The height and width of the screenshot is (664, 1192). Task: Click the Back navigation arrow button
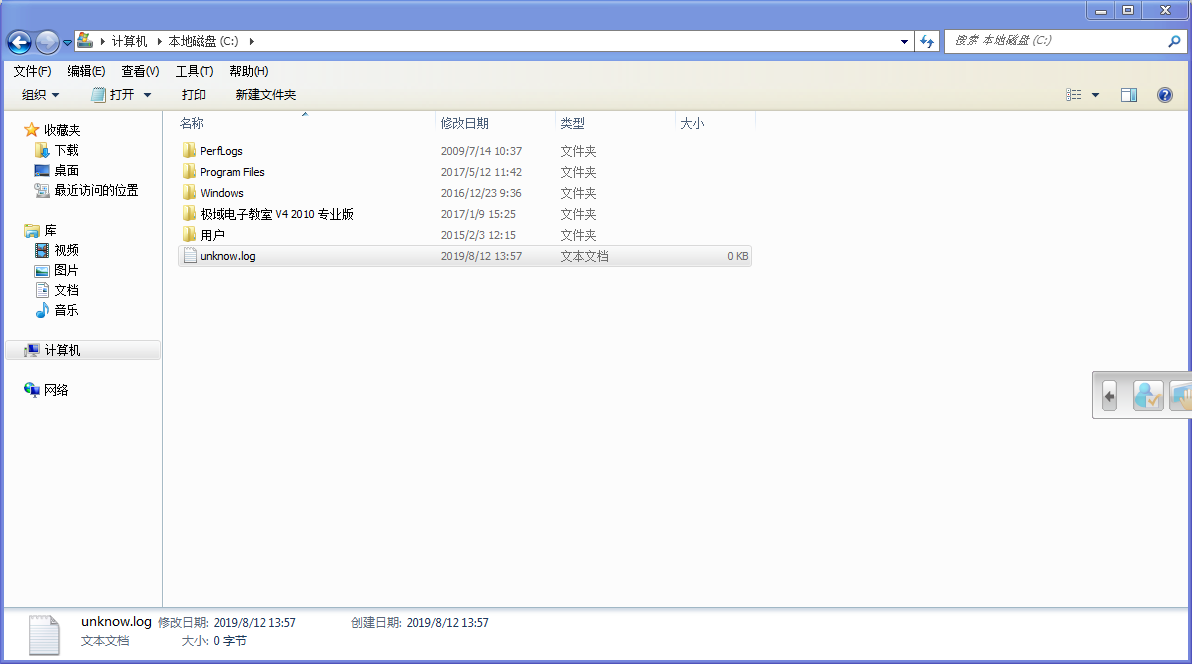19,42
